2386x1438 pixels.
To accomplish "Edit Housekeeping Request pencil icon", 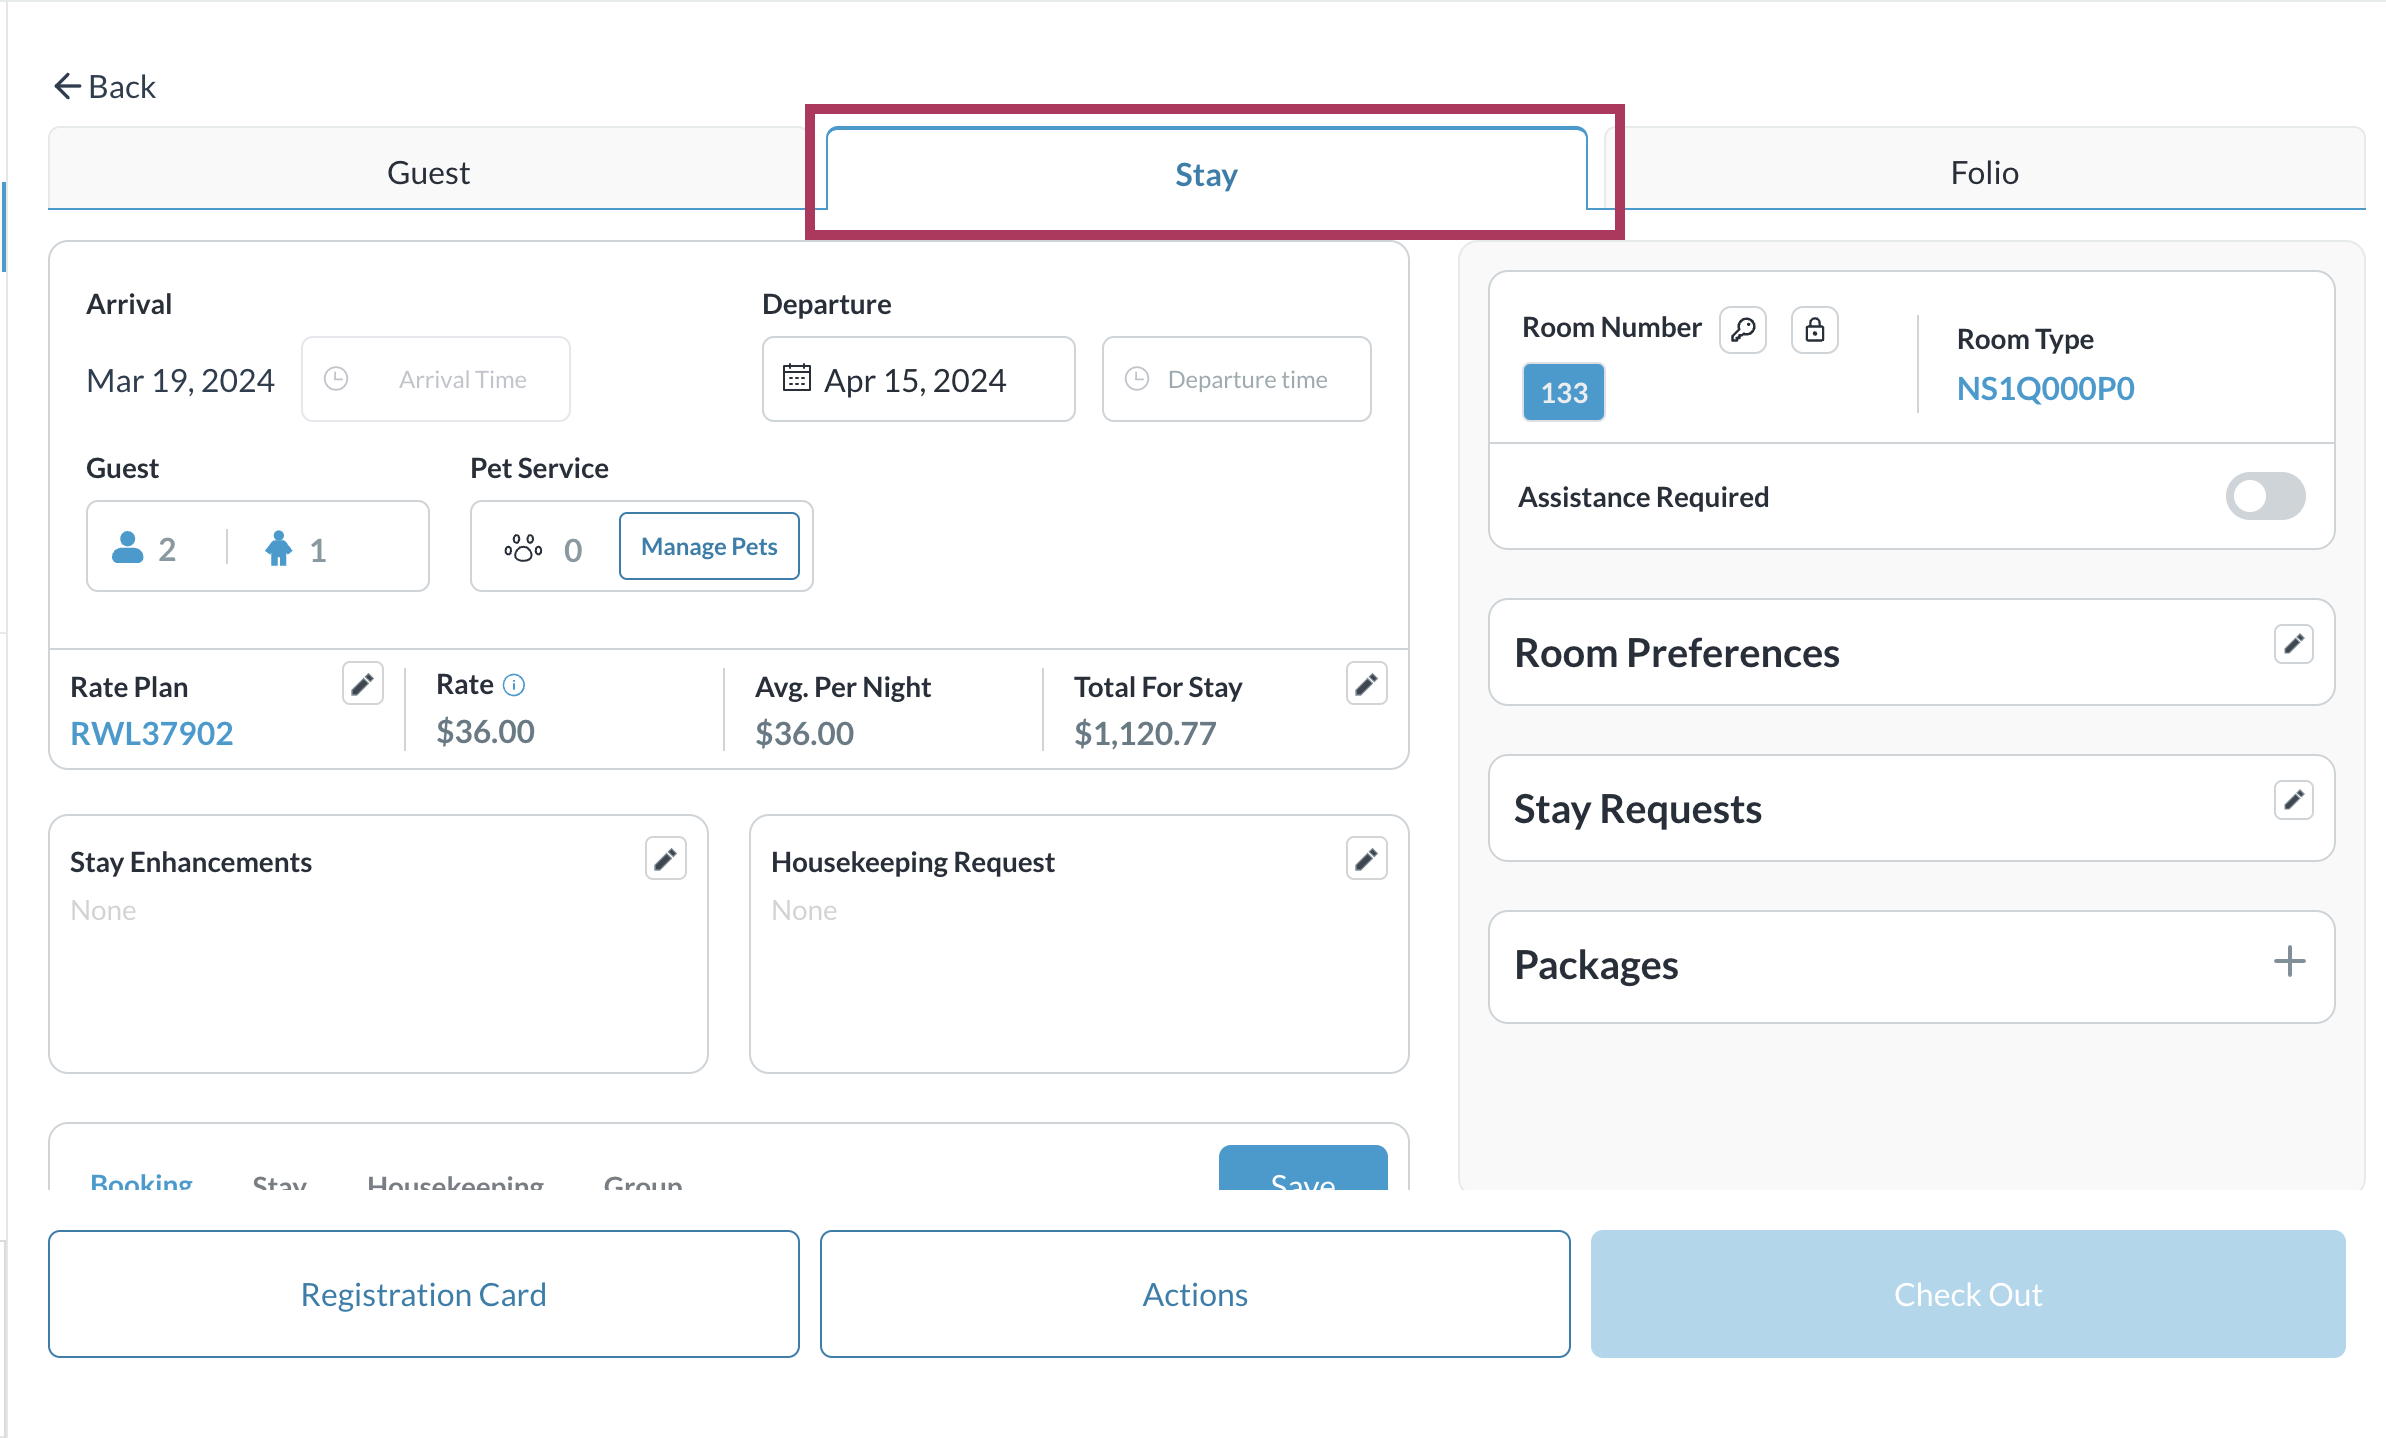I will pos(1366,859).
